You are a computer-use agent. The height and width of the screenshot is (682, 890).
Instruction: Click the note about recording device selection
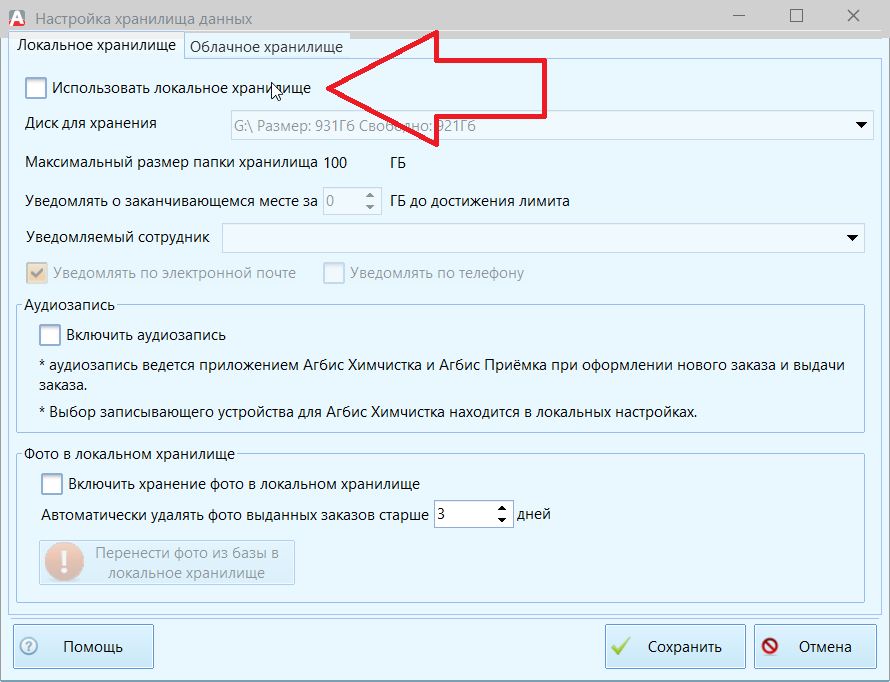368,412
